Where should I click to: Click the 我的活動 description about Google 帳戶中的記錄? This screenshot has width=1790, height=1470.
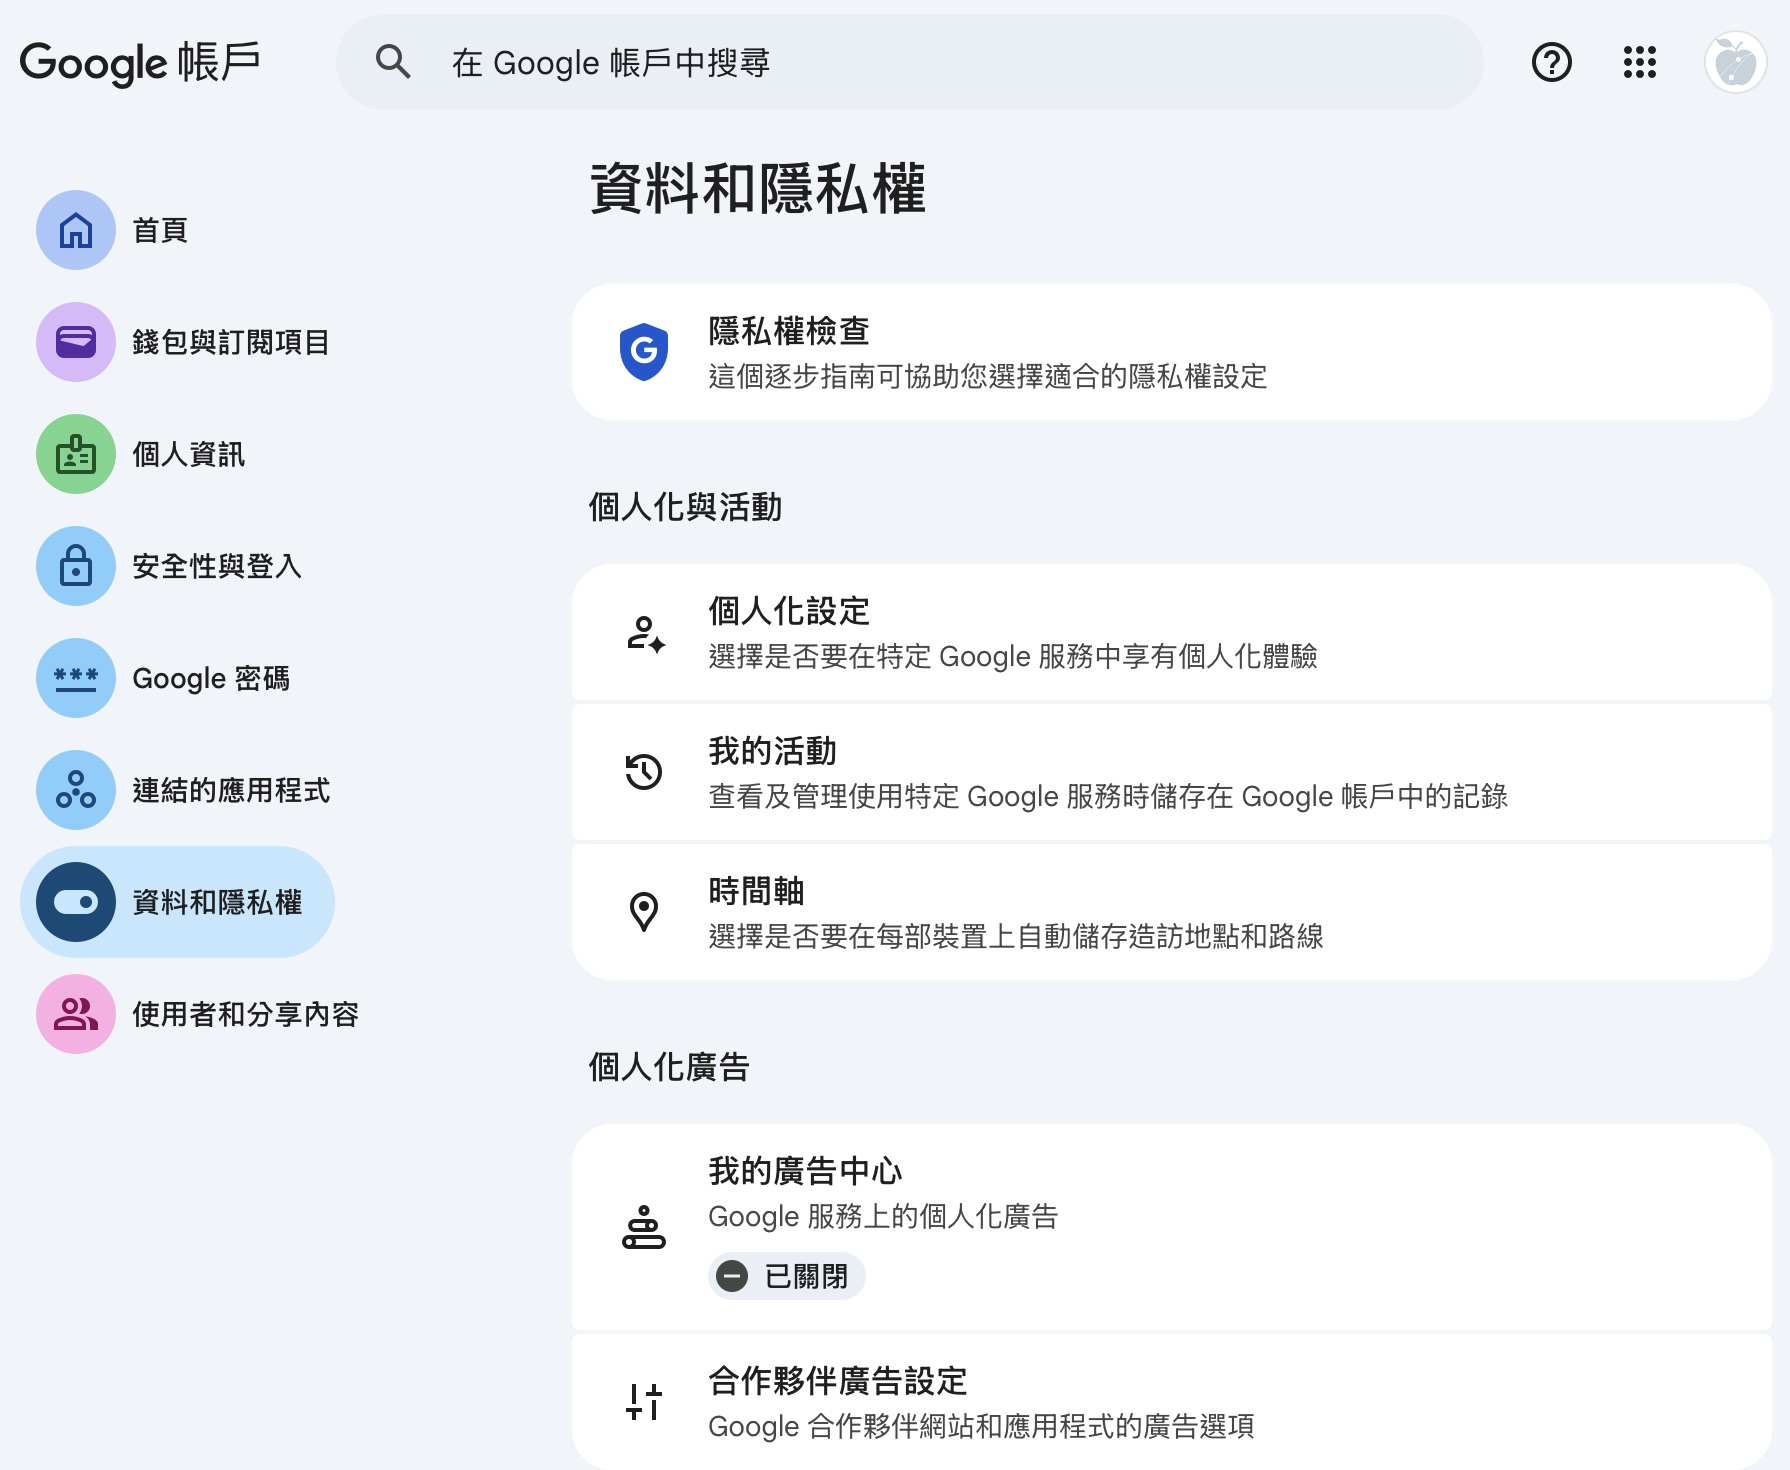tap(1108, 797)
